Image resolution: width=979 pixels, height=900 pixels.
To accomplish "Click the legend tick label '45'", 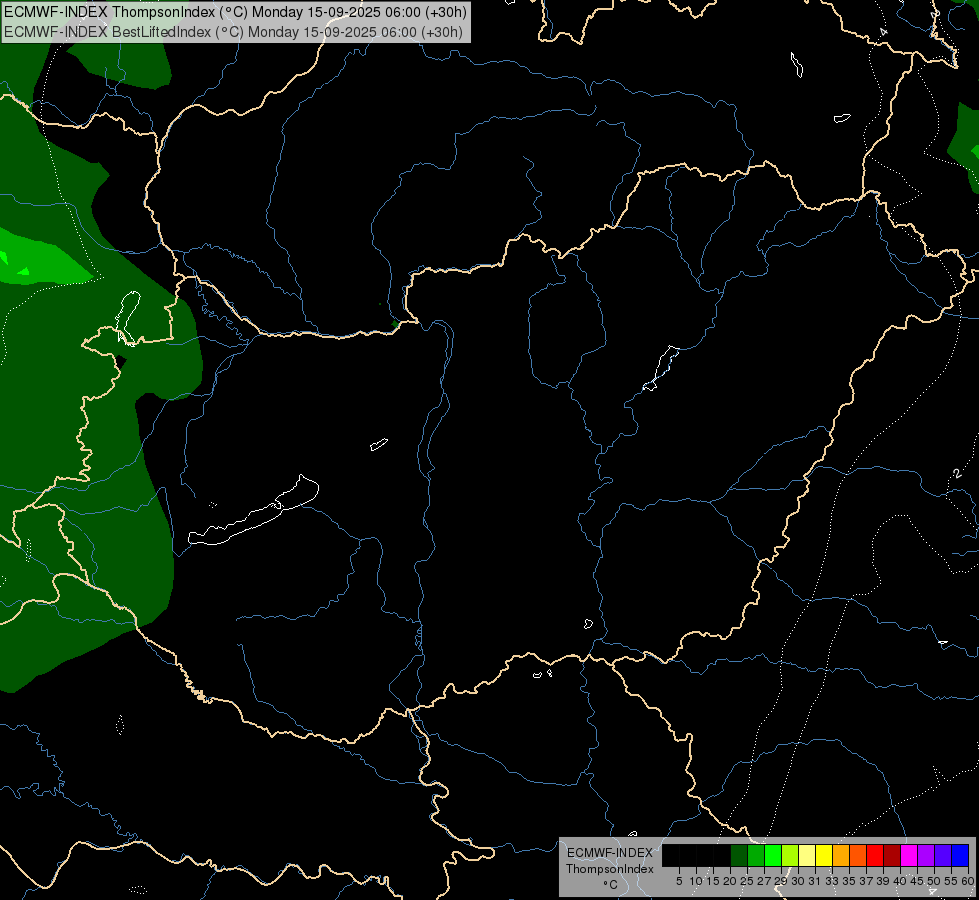I will pos(918,881).
